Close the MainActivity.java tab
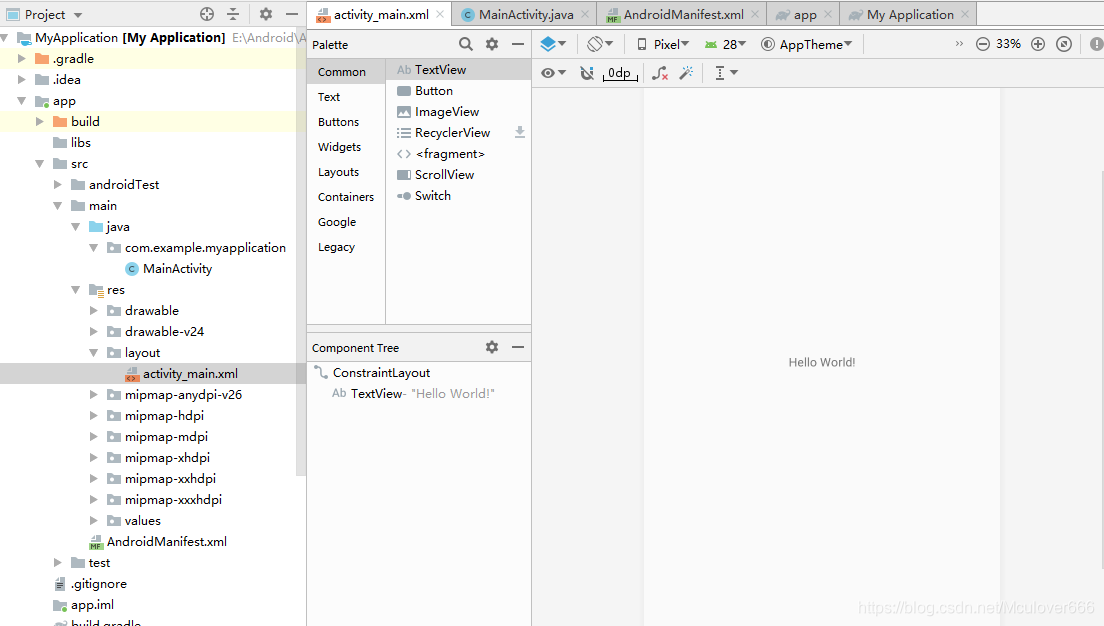 coord(585,13)
